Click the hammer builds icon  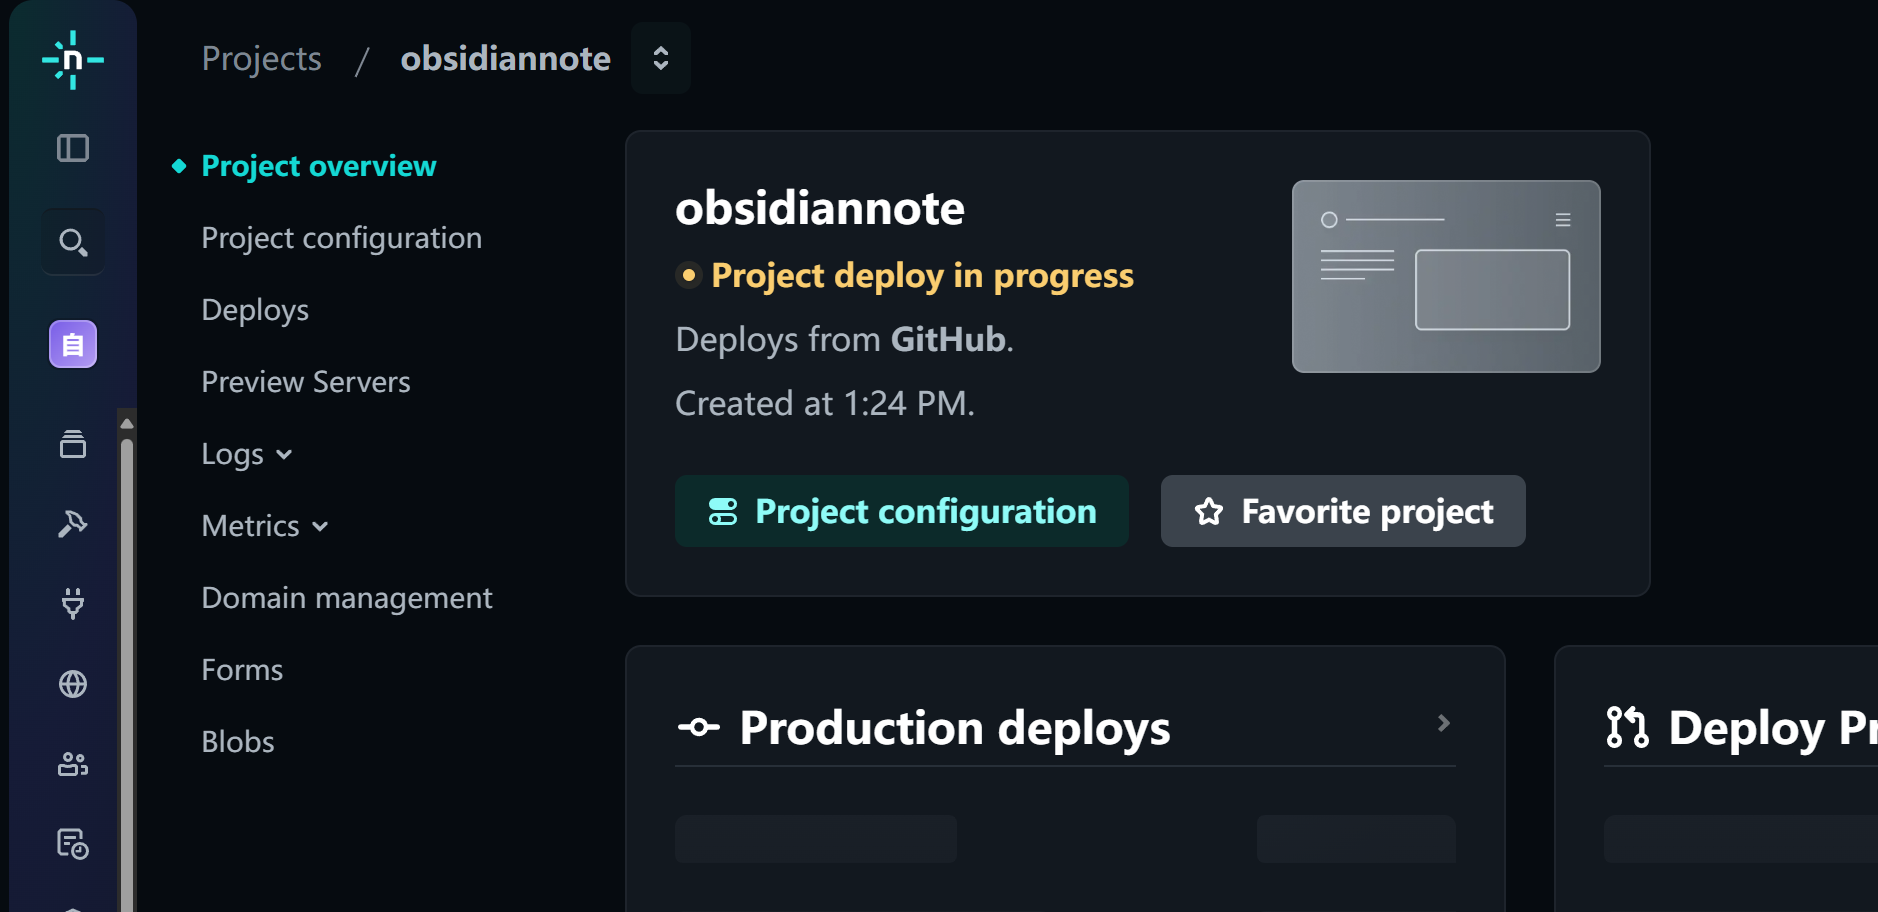click(73, 523)
